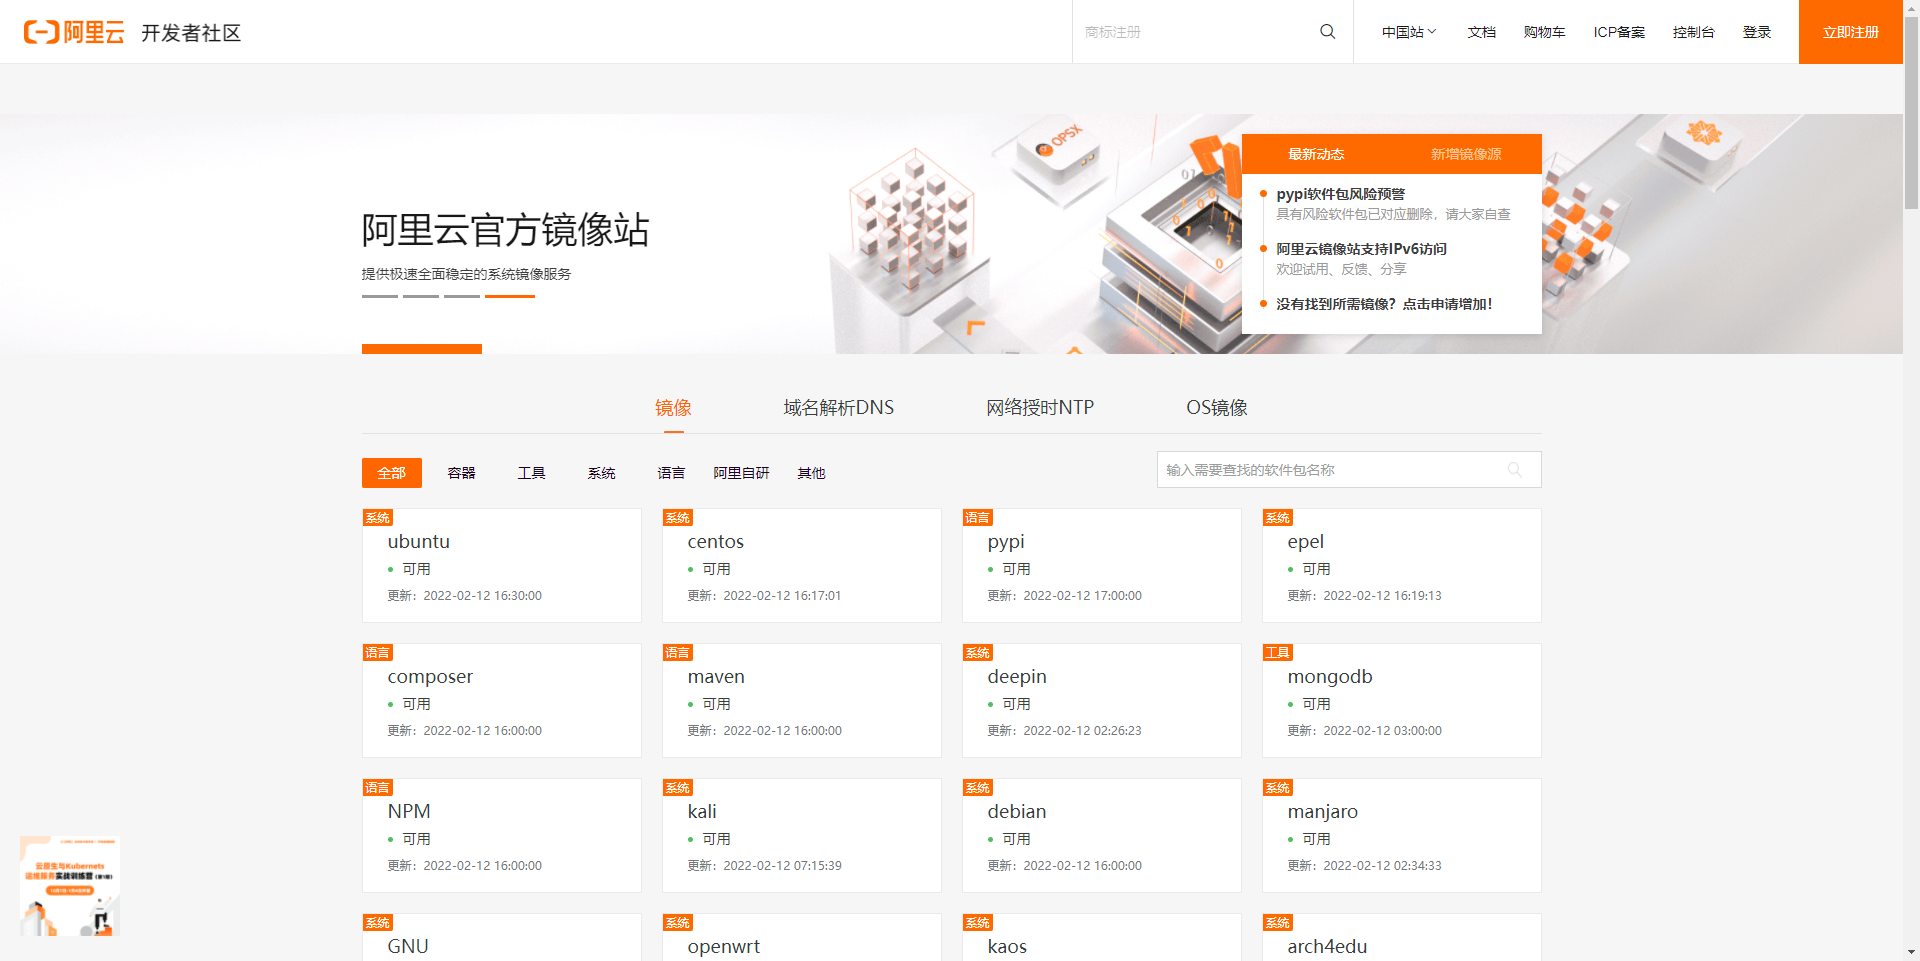Click the 语言 tag on pypi card
The height and width of the screenshot is (961, 1920).
click(x=978, y=517)
